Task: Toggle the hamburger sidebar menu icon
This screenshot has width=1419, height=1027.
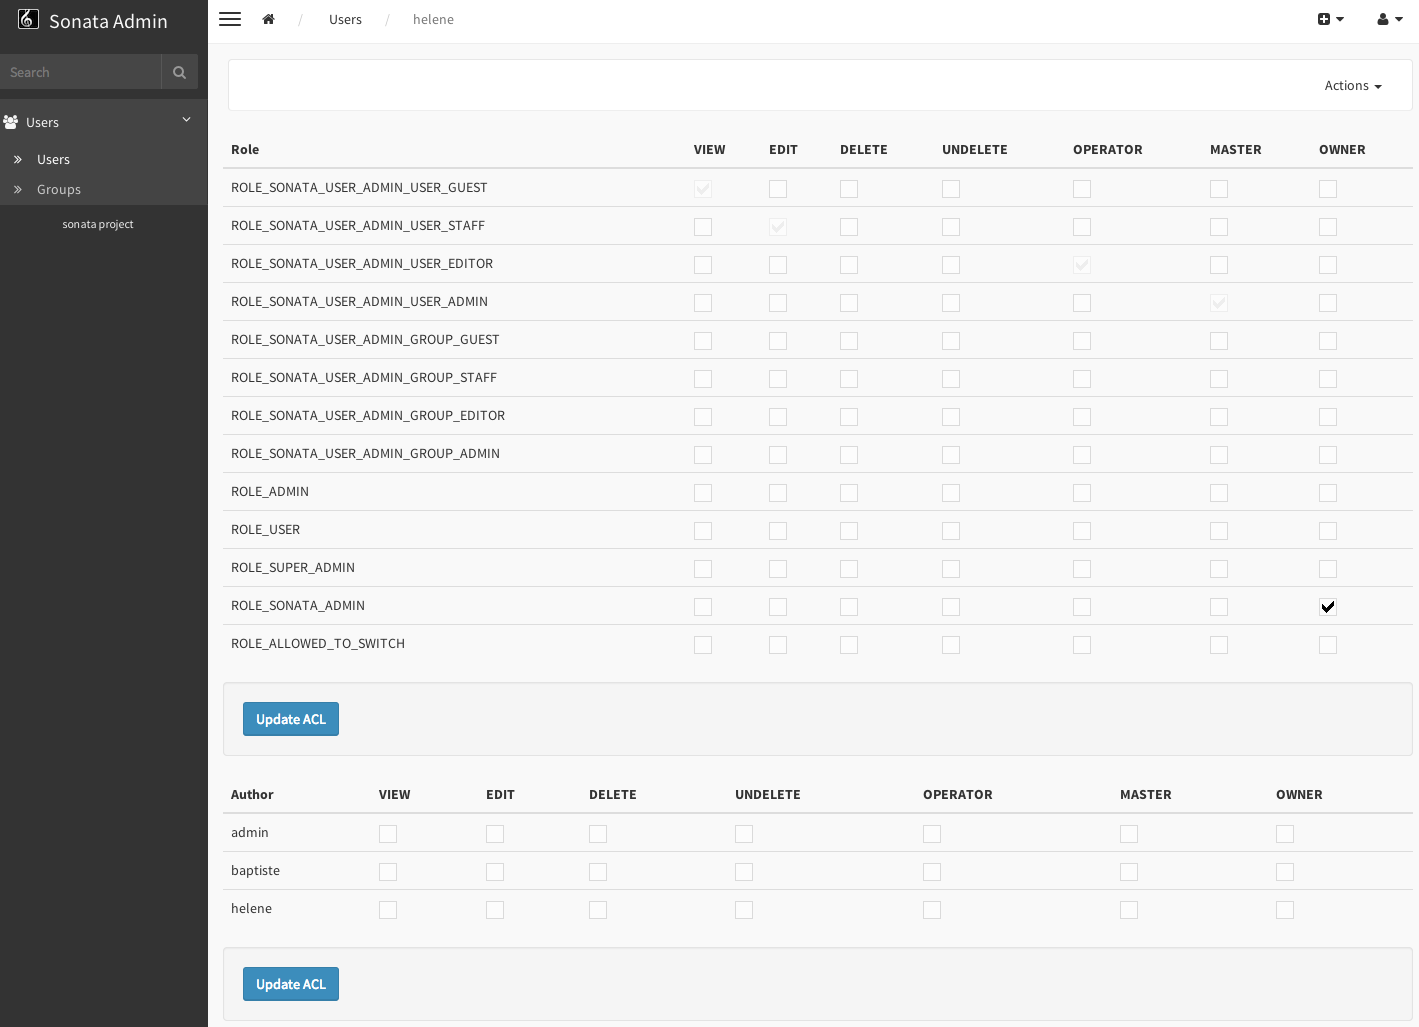Action: 230,19
